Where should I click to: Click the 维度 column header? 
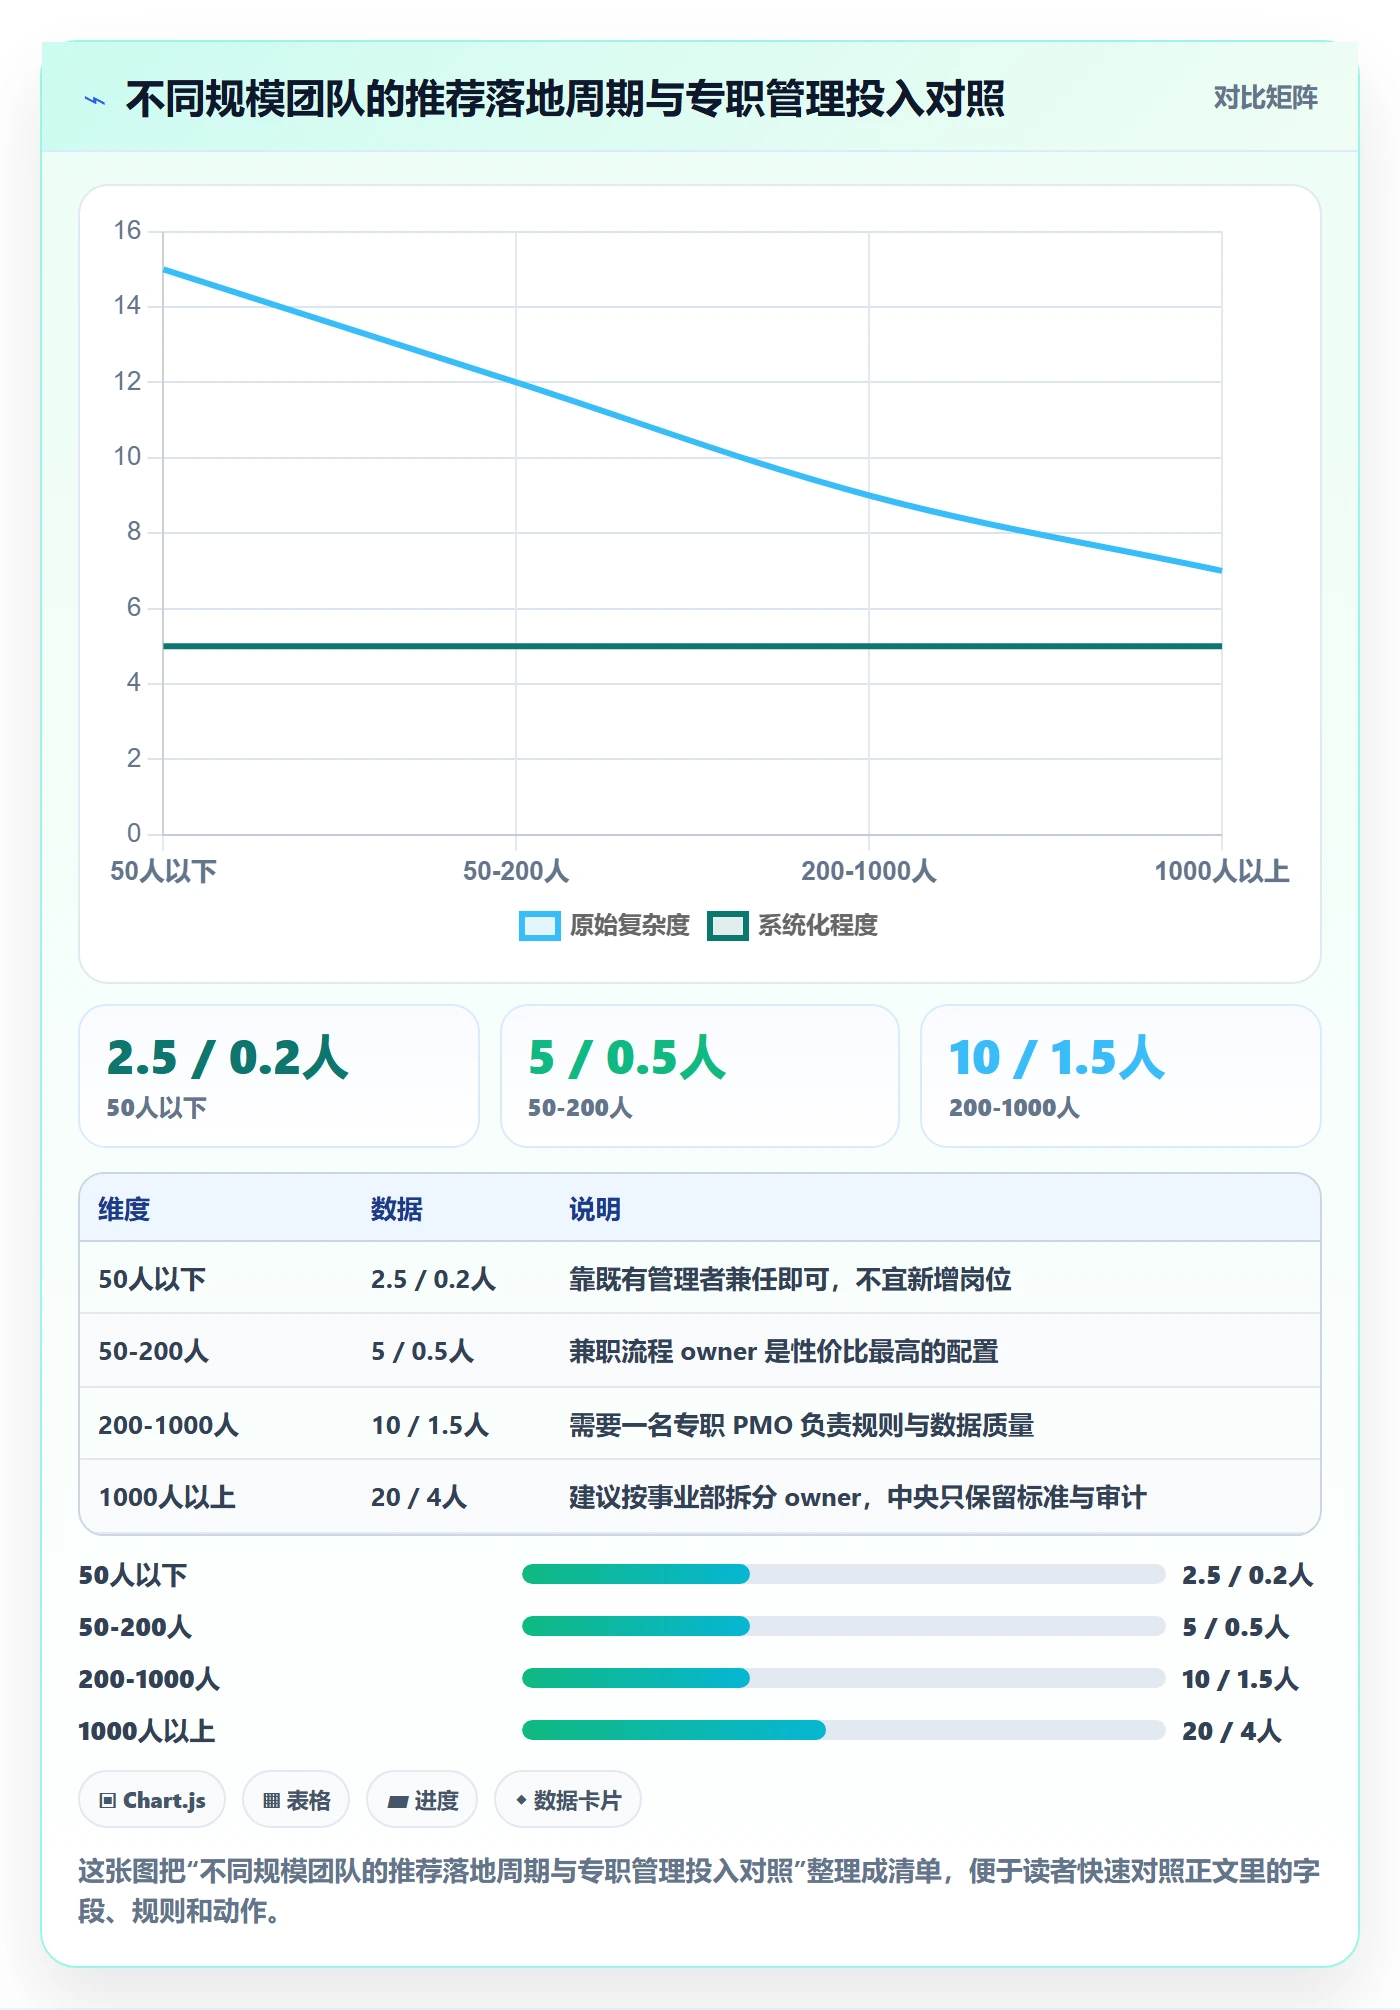click(124, 1210)
